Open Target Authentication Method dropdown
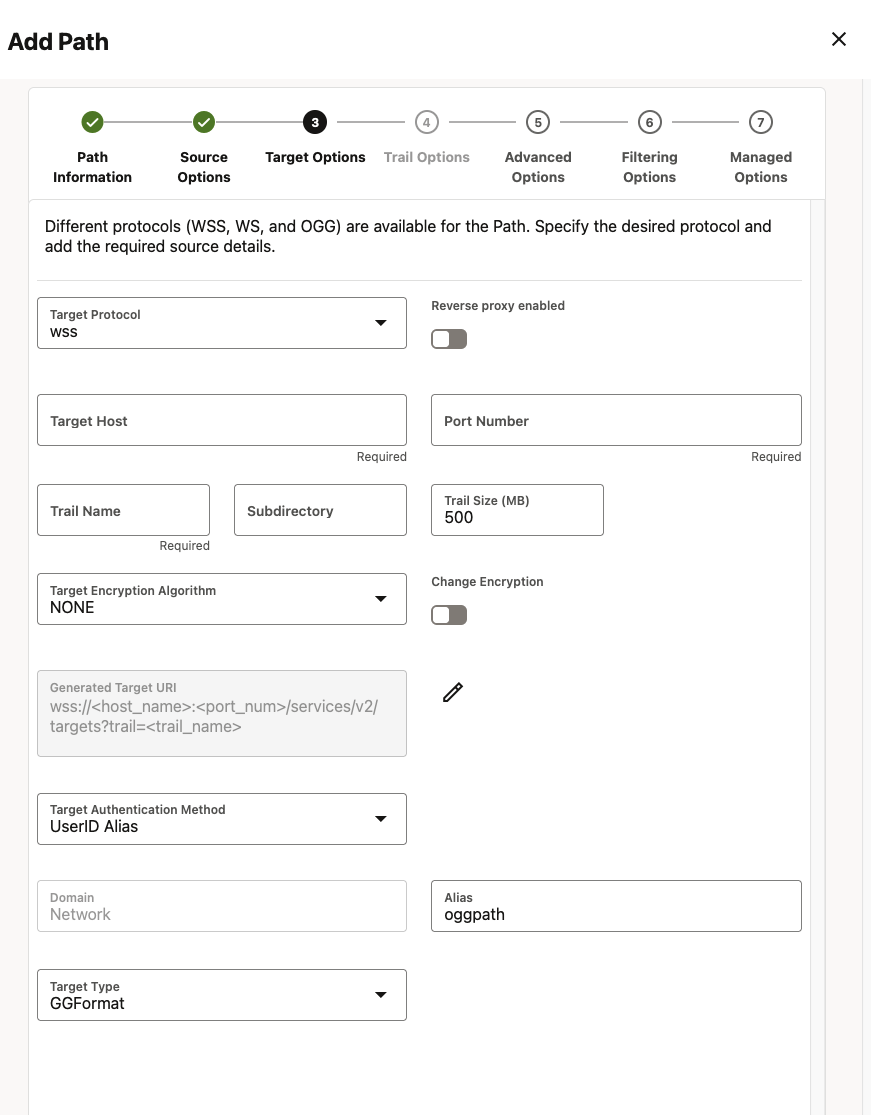This screenshot has width=871, height=1115. (222, 819)
